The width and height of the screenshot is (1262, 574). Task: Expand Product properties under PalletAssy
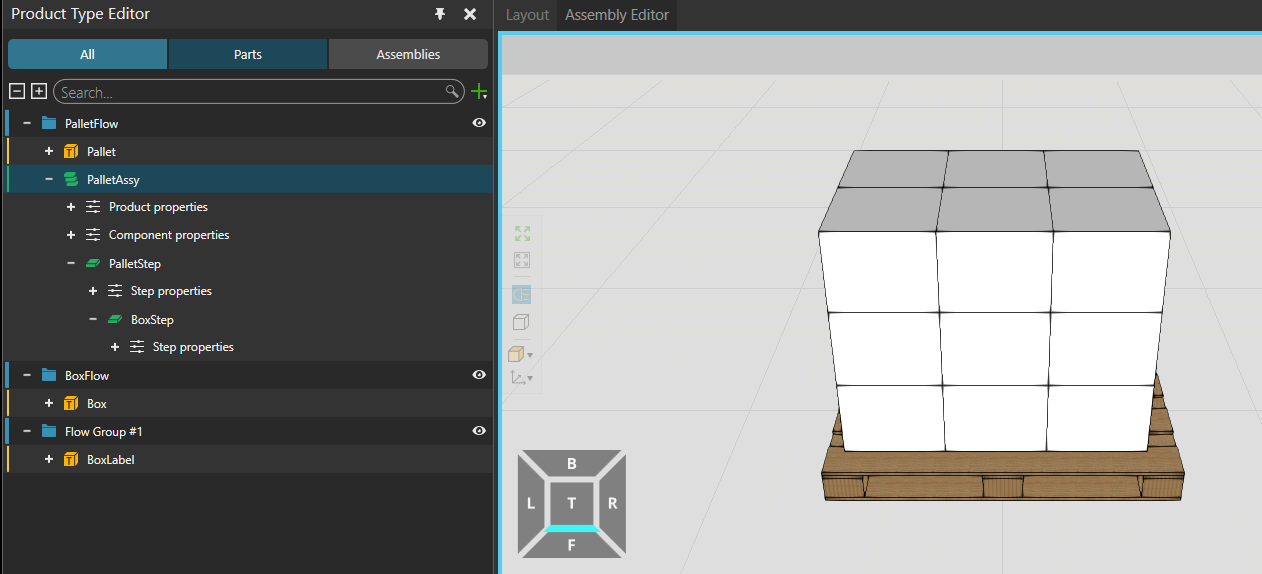click(x=70, y=207)
